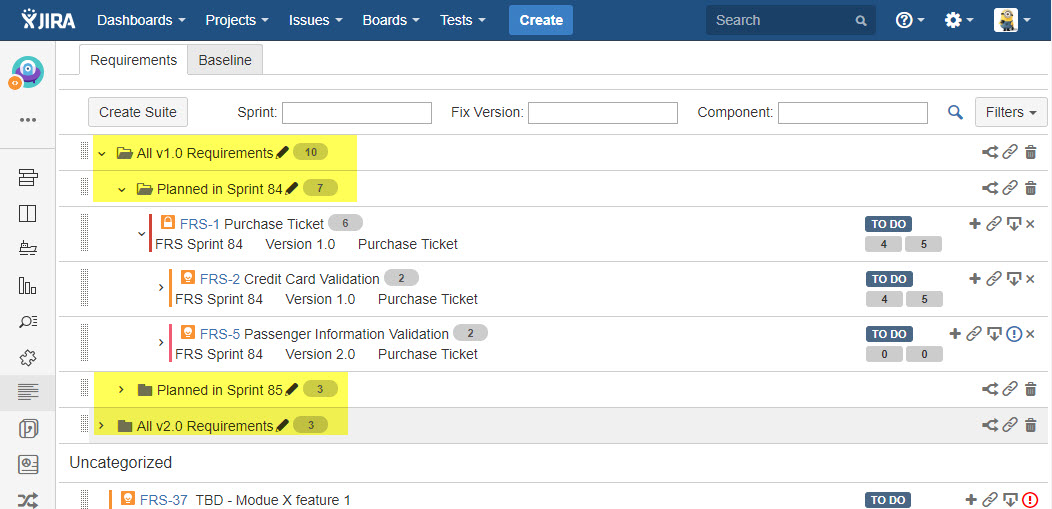Click the link icon for Planned in Sprint 84

1010,188
